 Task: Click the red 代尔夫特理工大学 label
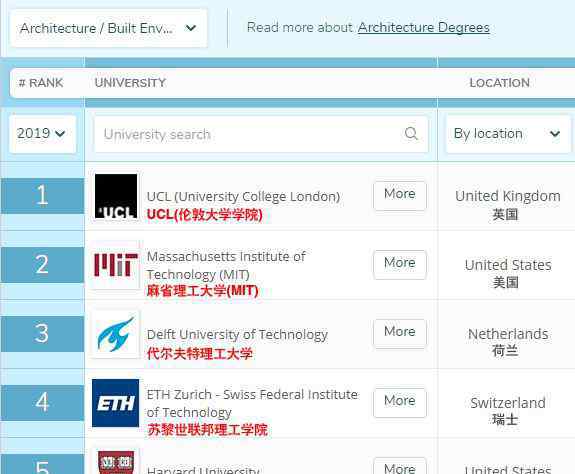click(200, 354)
